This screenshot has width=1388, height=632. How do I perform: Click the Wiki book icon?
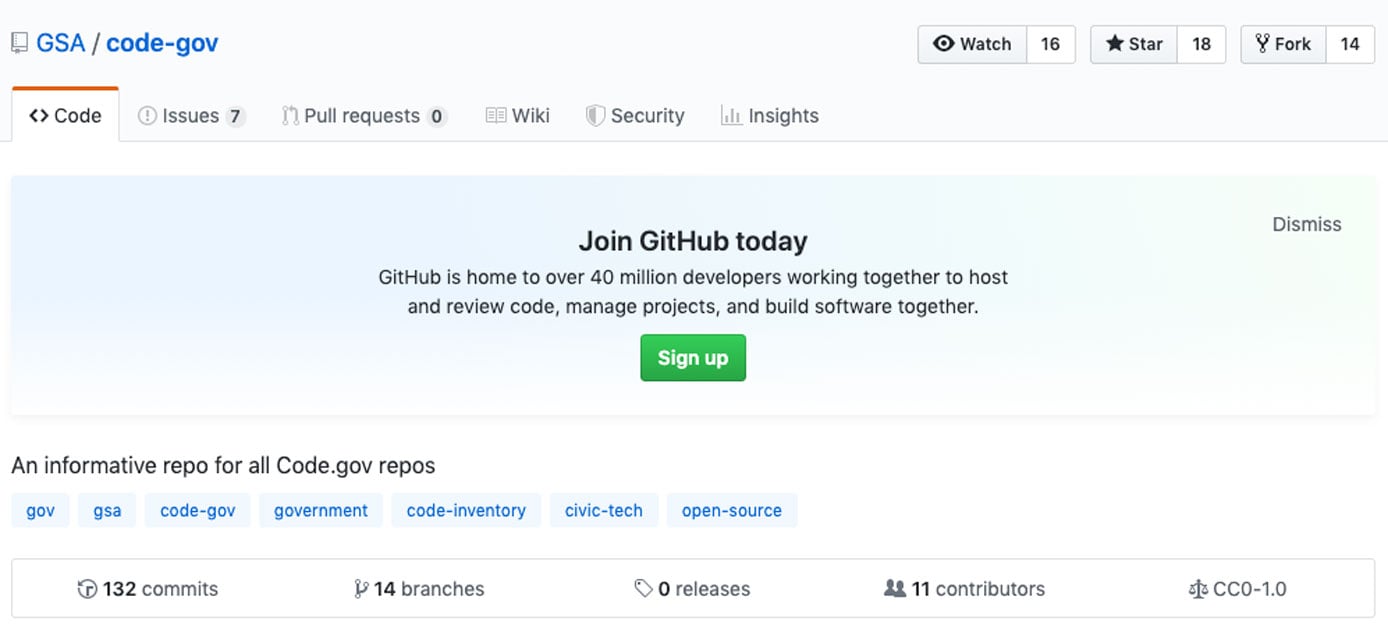point(496,116)
